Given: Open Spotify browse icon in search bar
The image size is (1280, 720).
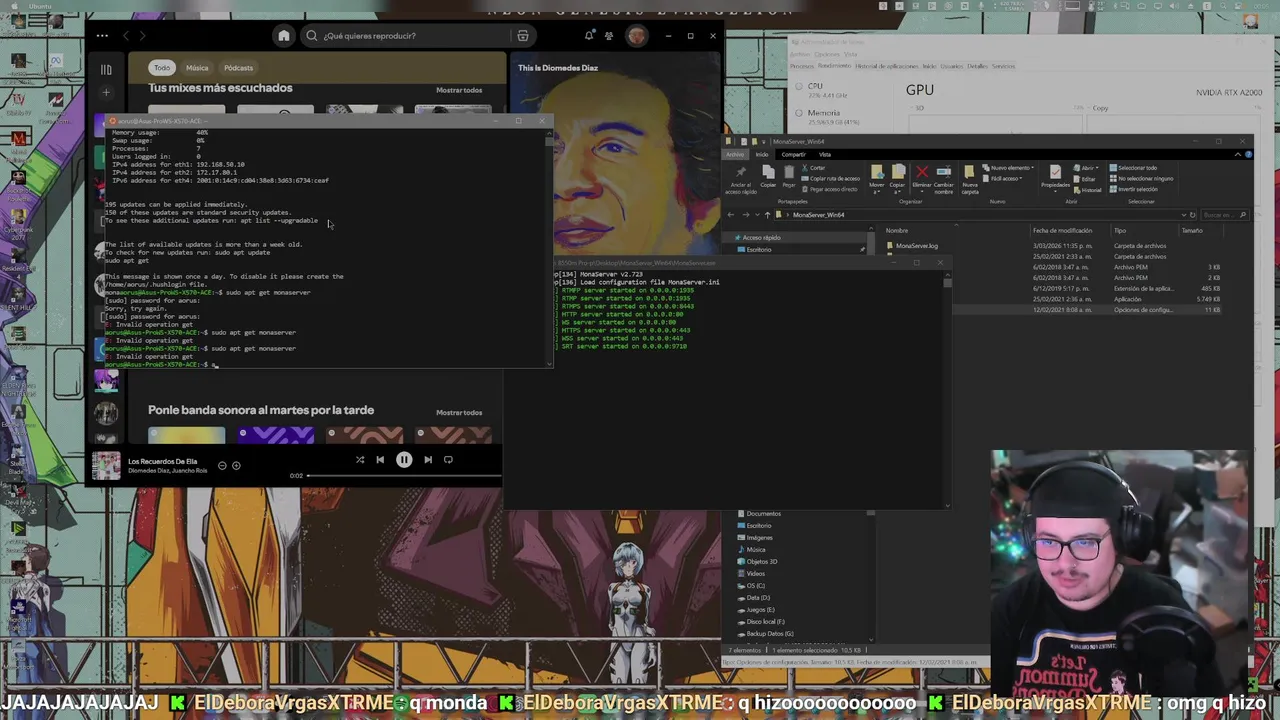Looking at the screenshot, I should 523,36.
